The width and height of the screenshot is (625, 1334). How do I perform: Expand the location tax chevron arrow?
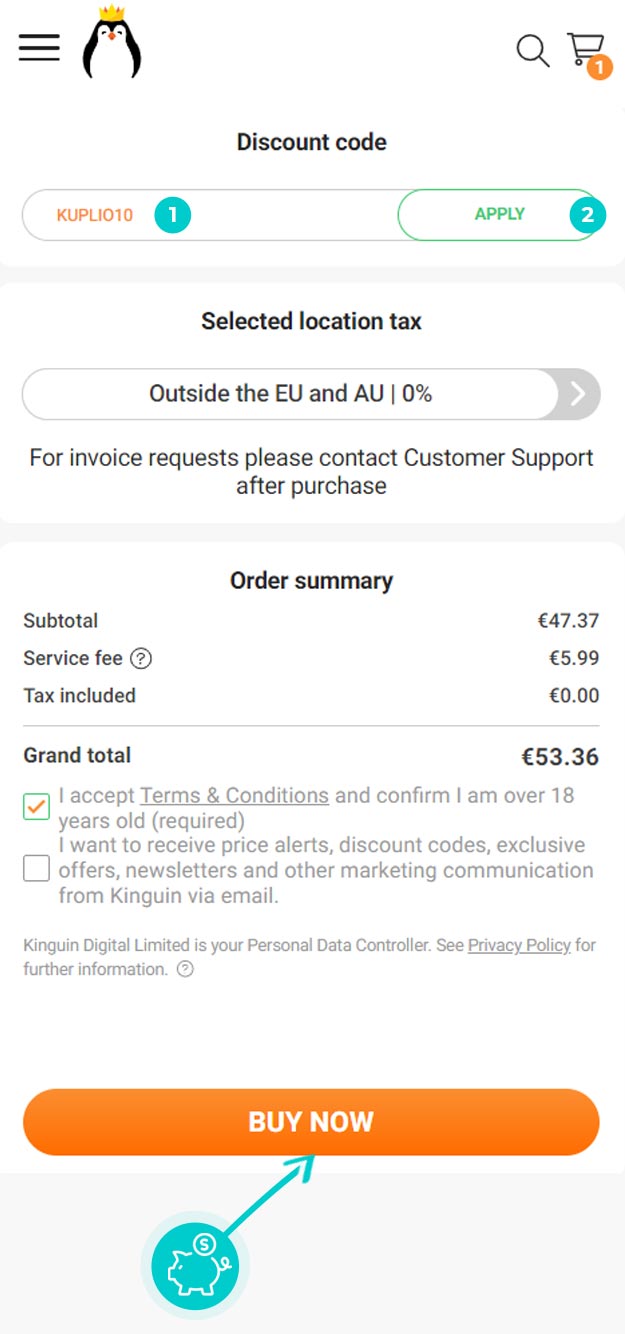click(578, 394)
